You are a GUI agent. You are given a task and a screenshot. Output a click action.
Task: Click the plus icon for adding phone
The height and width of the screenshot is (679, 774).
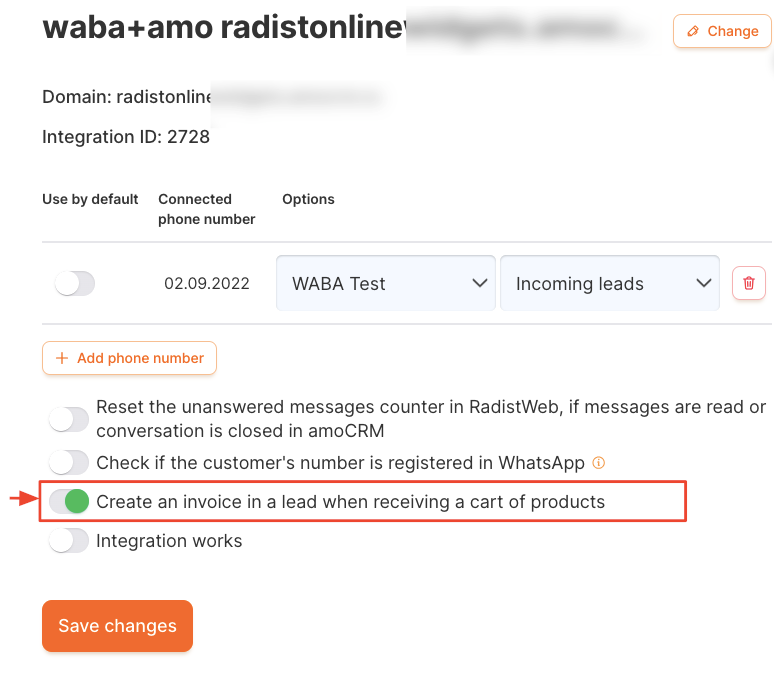(x=62, y=358)
